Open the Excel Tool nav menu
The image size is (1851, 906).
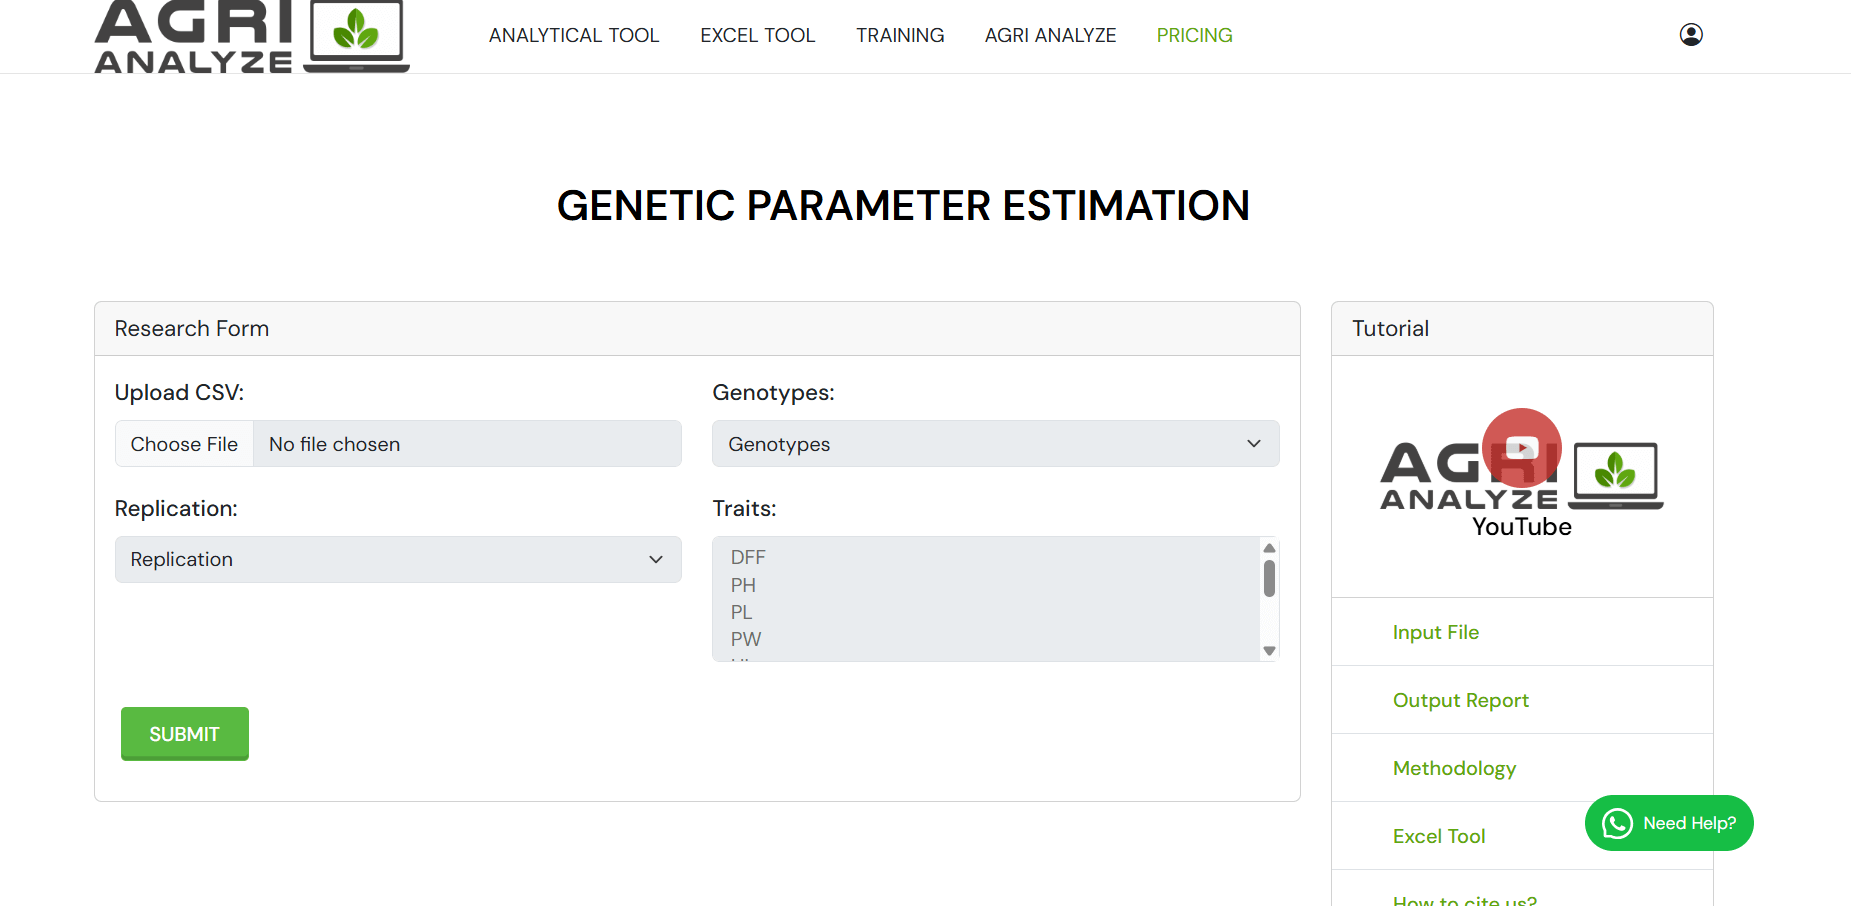pyautogui.click(x=757, y=36)
